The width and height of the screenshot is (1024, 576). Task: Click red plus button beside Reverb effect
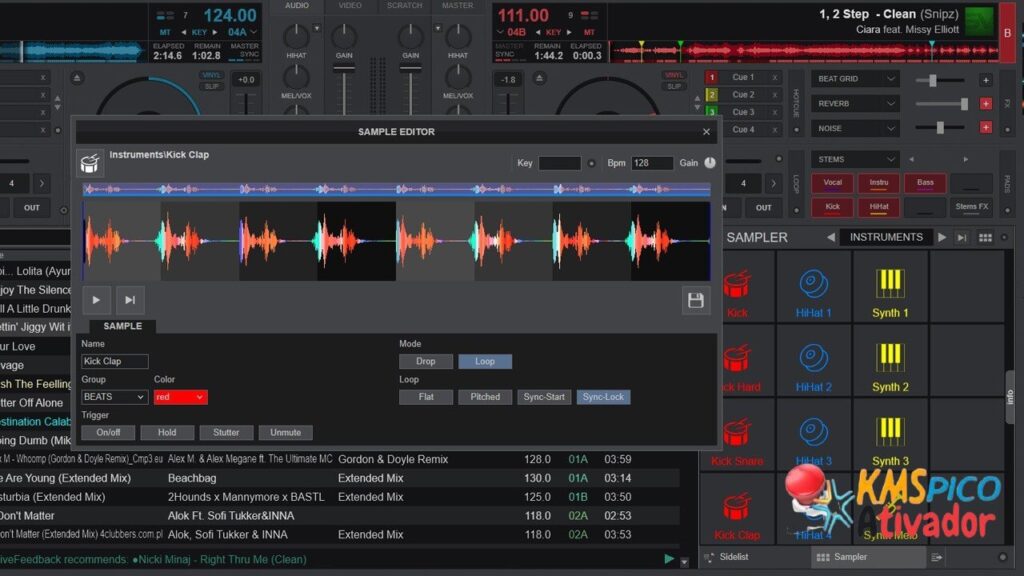(985, 104)
